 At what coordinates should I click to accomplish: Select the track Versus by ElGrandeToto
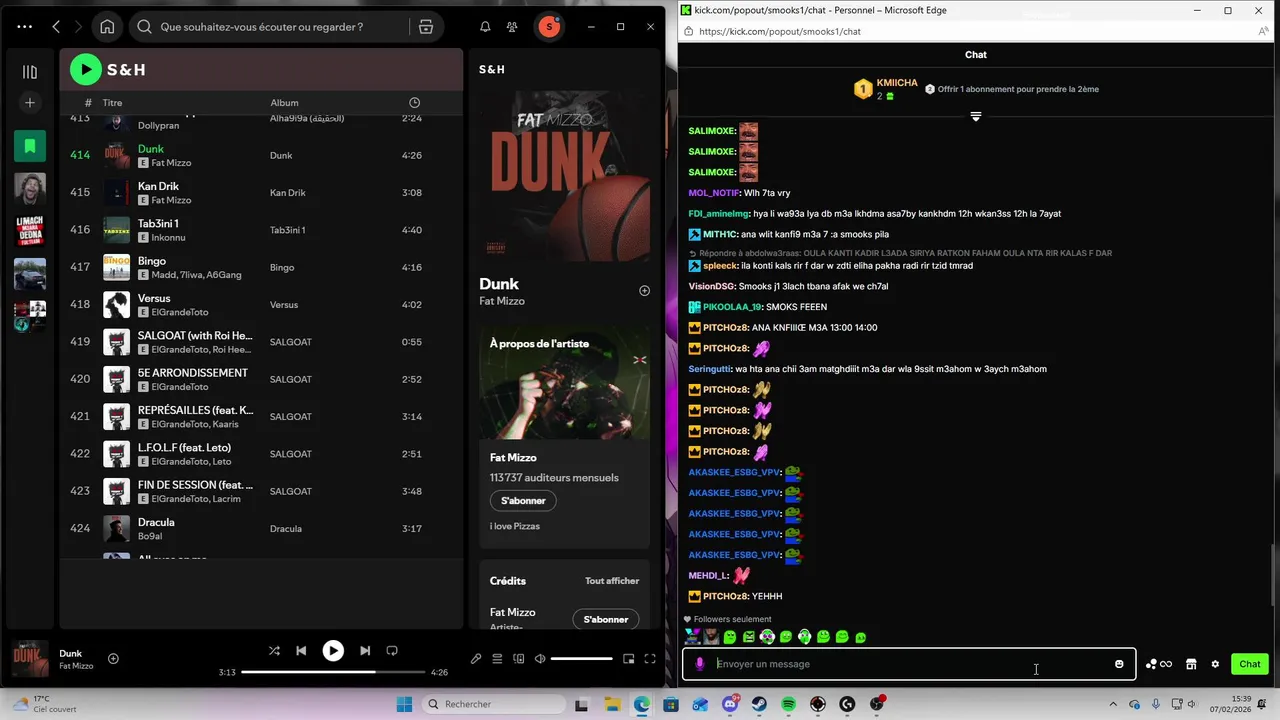[x=154, y=298]
